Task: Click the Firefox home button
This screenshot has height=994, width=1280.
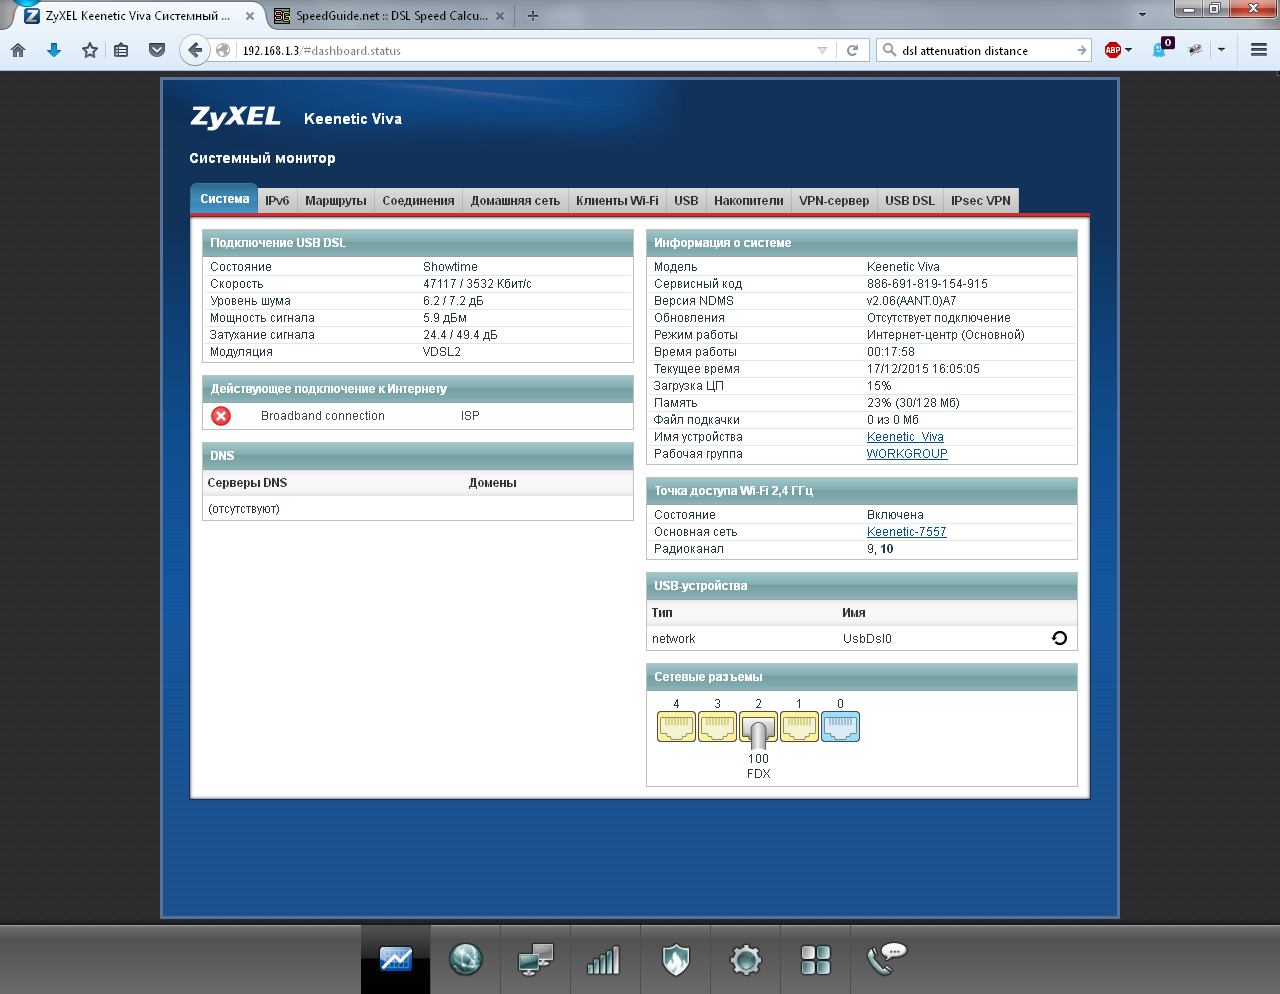Action: coord(18,50)
